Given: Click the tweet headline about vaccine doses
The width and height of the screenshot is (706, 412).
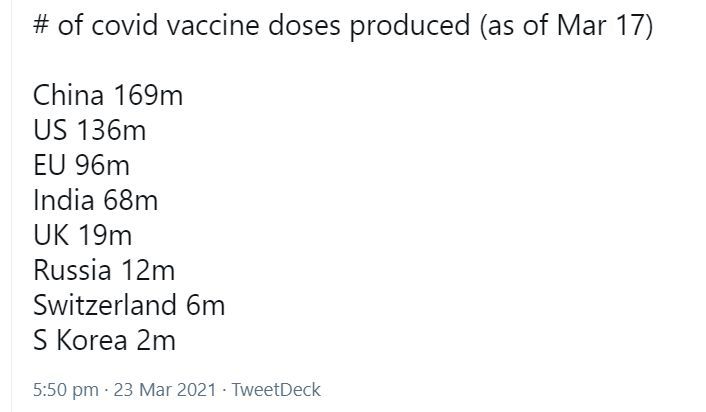Looking at the screenshot, I should (x=250, y=27).
